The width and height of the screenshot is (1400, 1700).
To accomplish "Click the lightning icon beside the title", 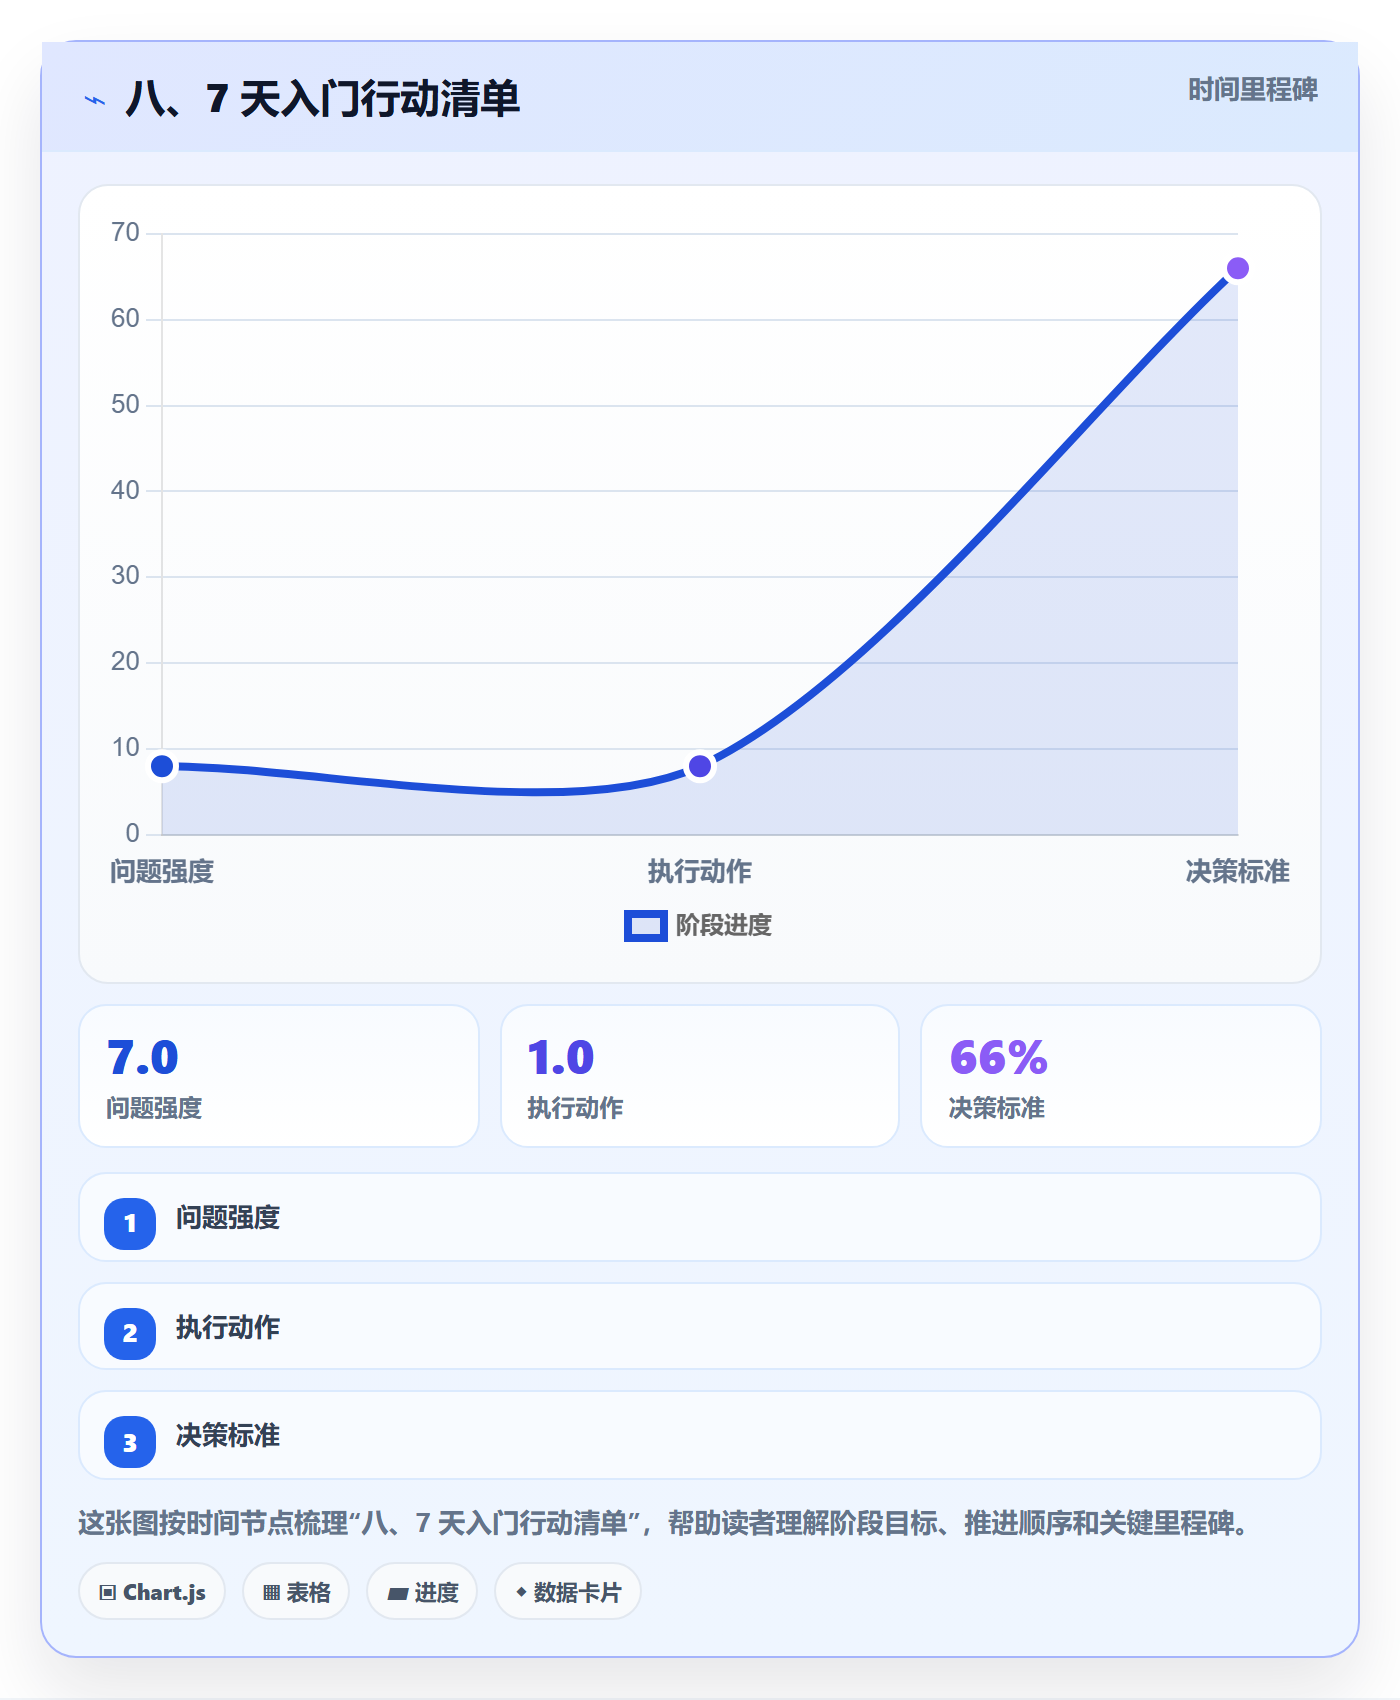I will [95, 100].
